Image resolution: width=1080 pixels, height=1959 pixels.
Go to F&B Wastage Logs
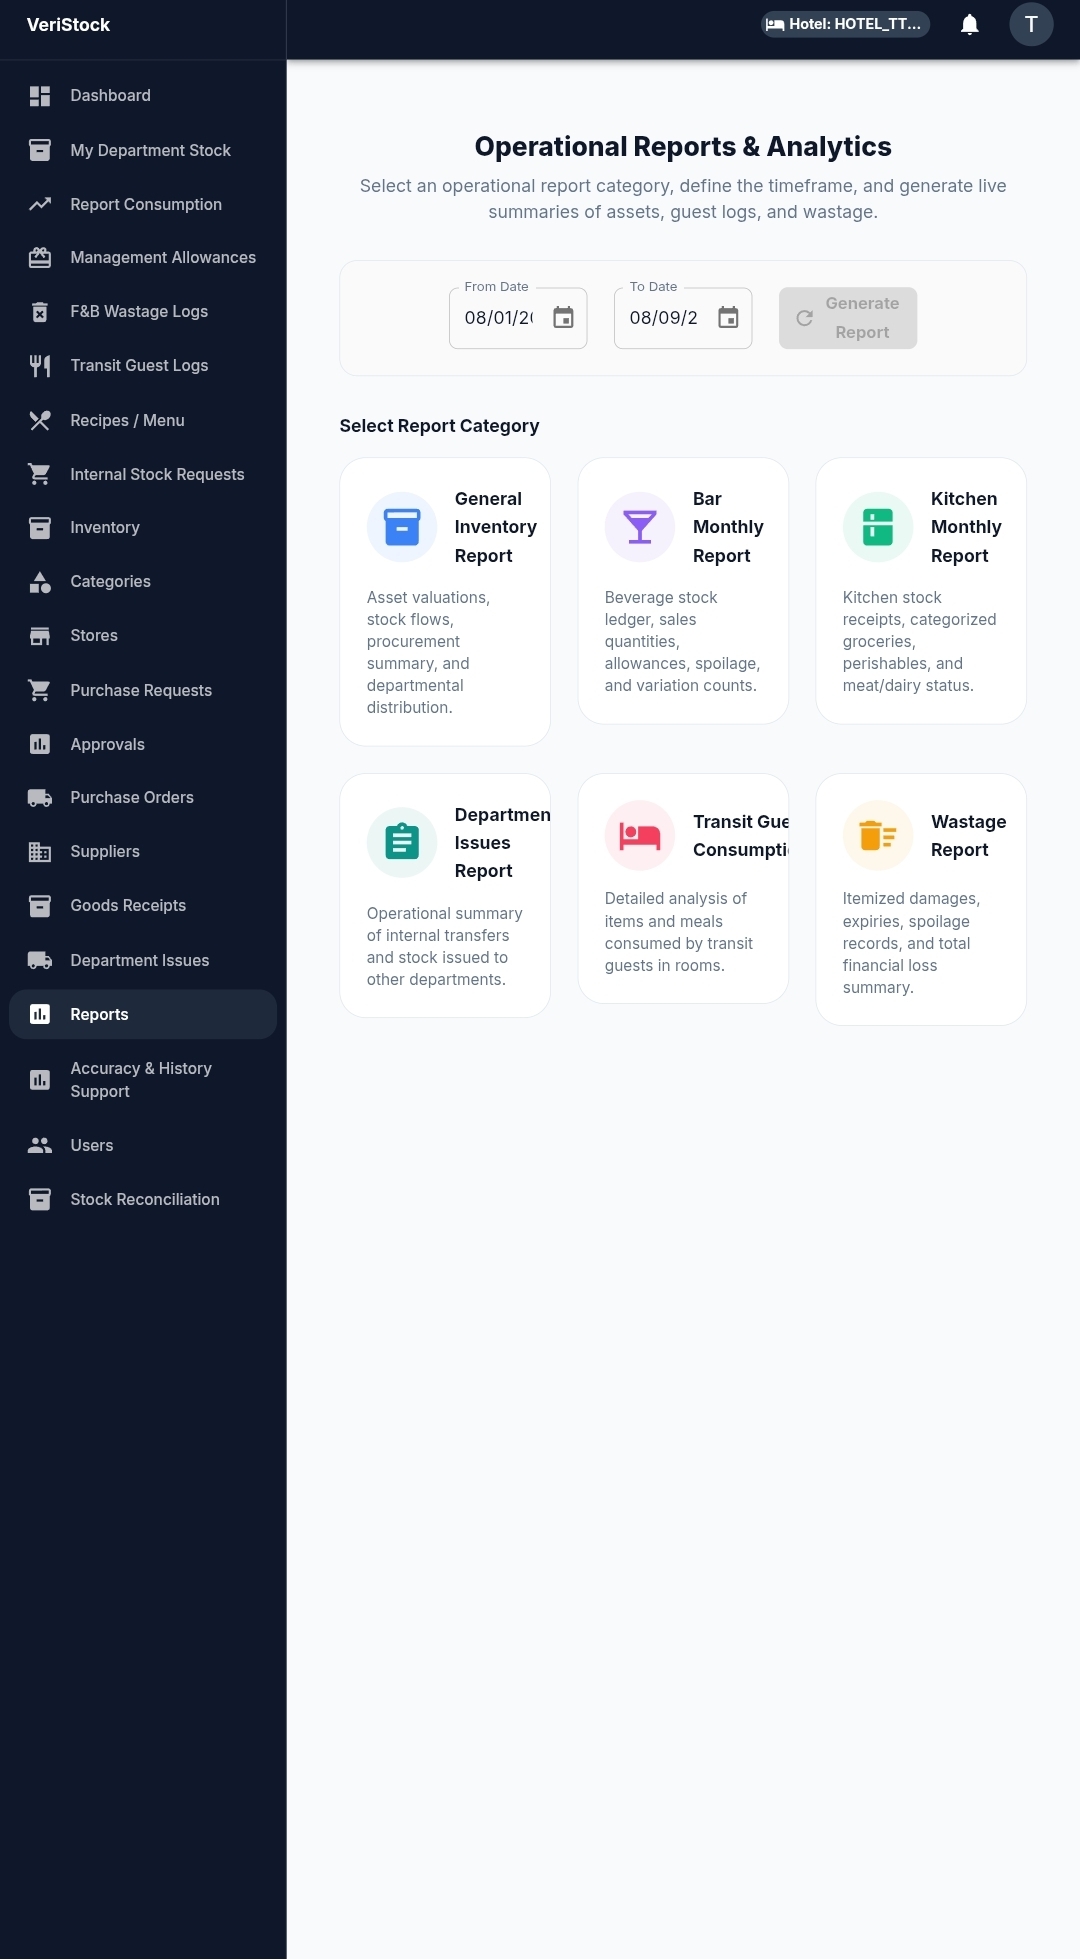tap(143, 312)
